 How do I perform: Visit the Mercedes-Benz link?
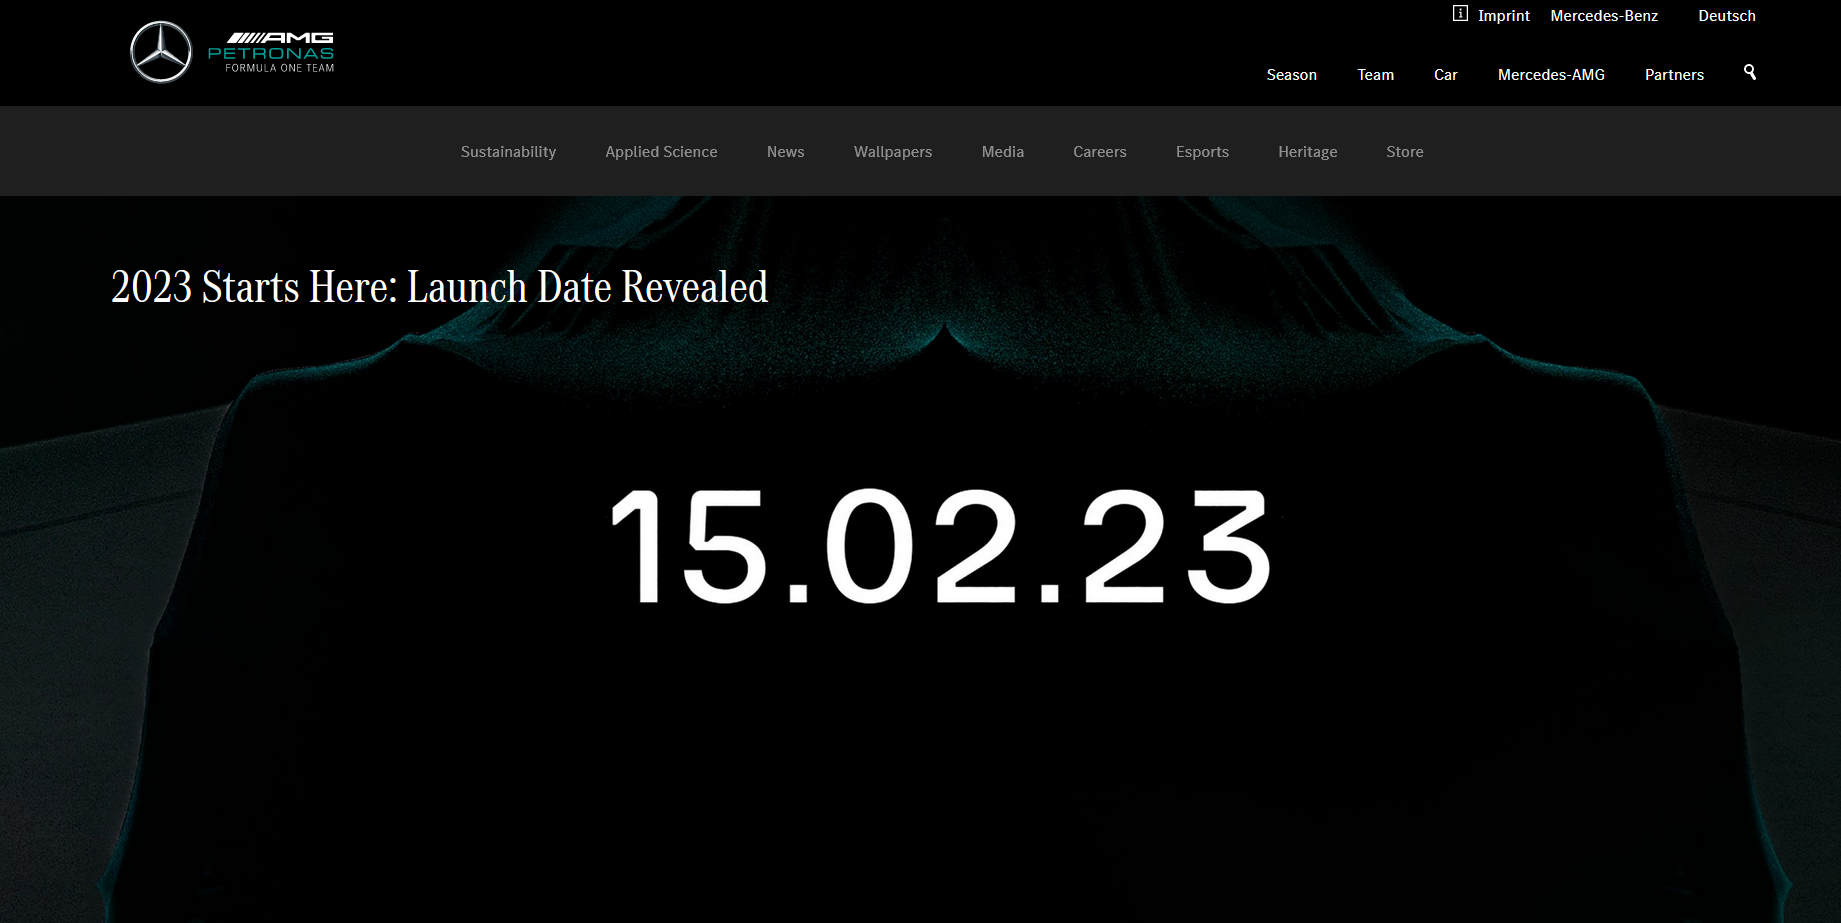(1604, 16)
